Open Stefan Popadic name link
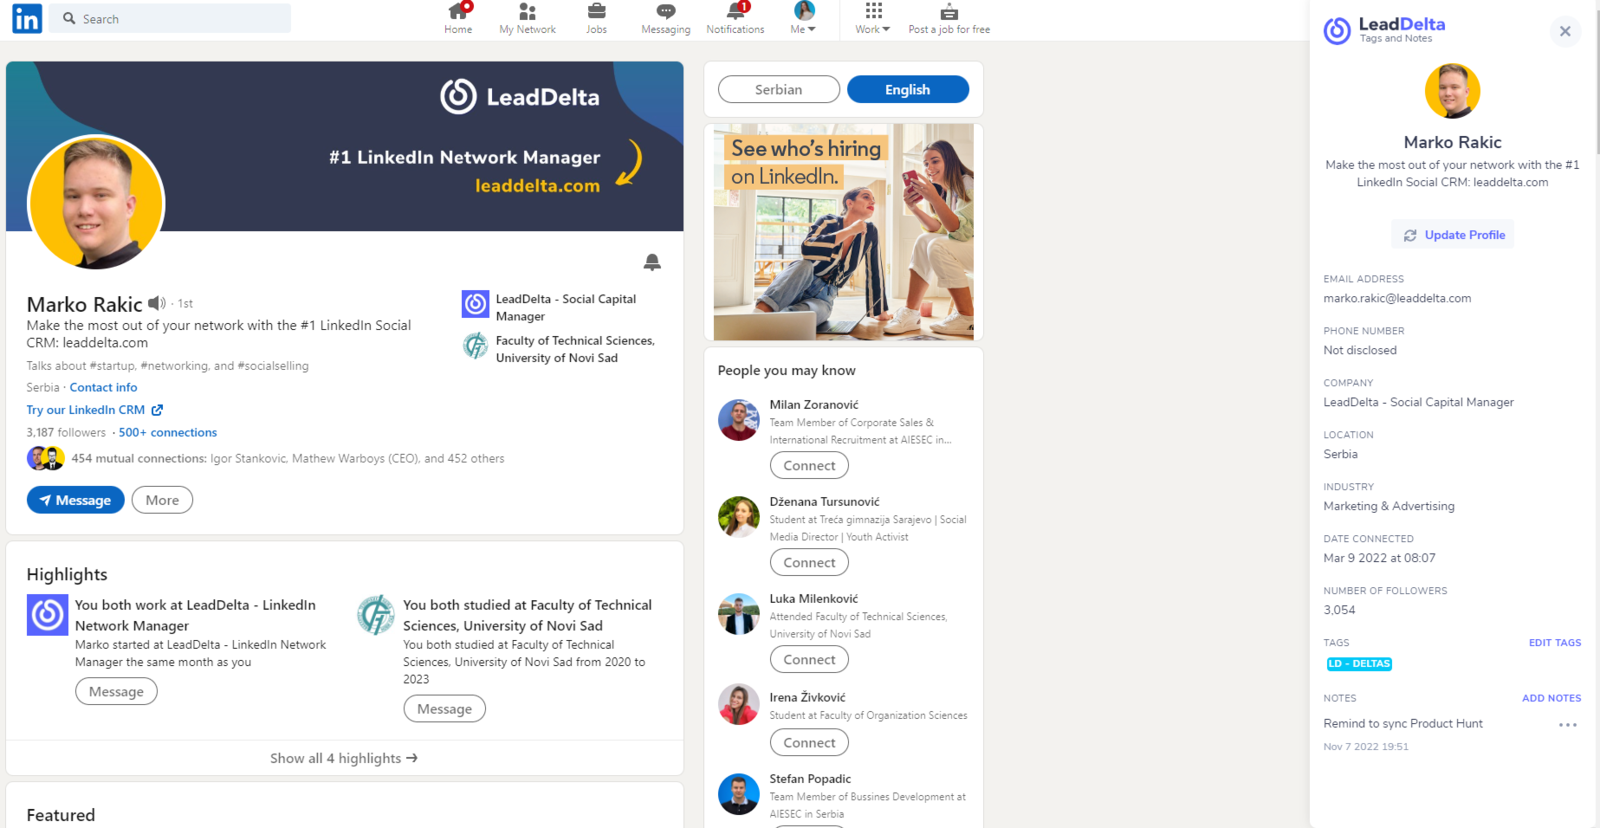The image size is (1600, 828). coord(810,779)
